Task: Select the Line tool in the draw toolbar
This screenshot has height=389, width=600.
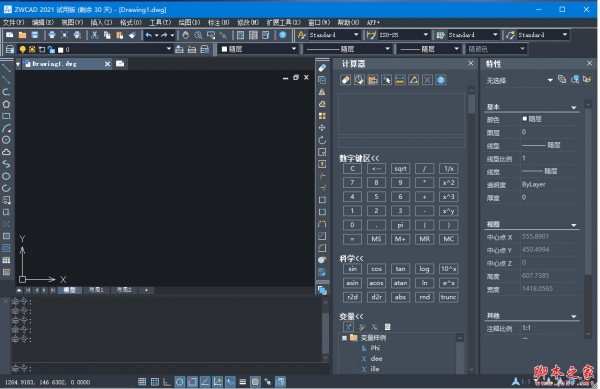Action: pyautogui.click(x=6, y=68)
